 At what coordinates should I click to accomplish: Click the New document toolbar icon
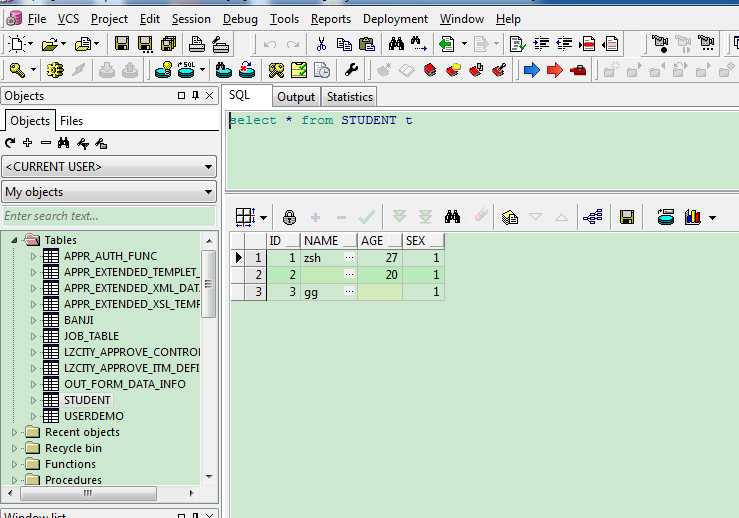(16, 44)
